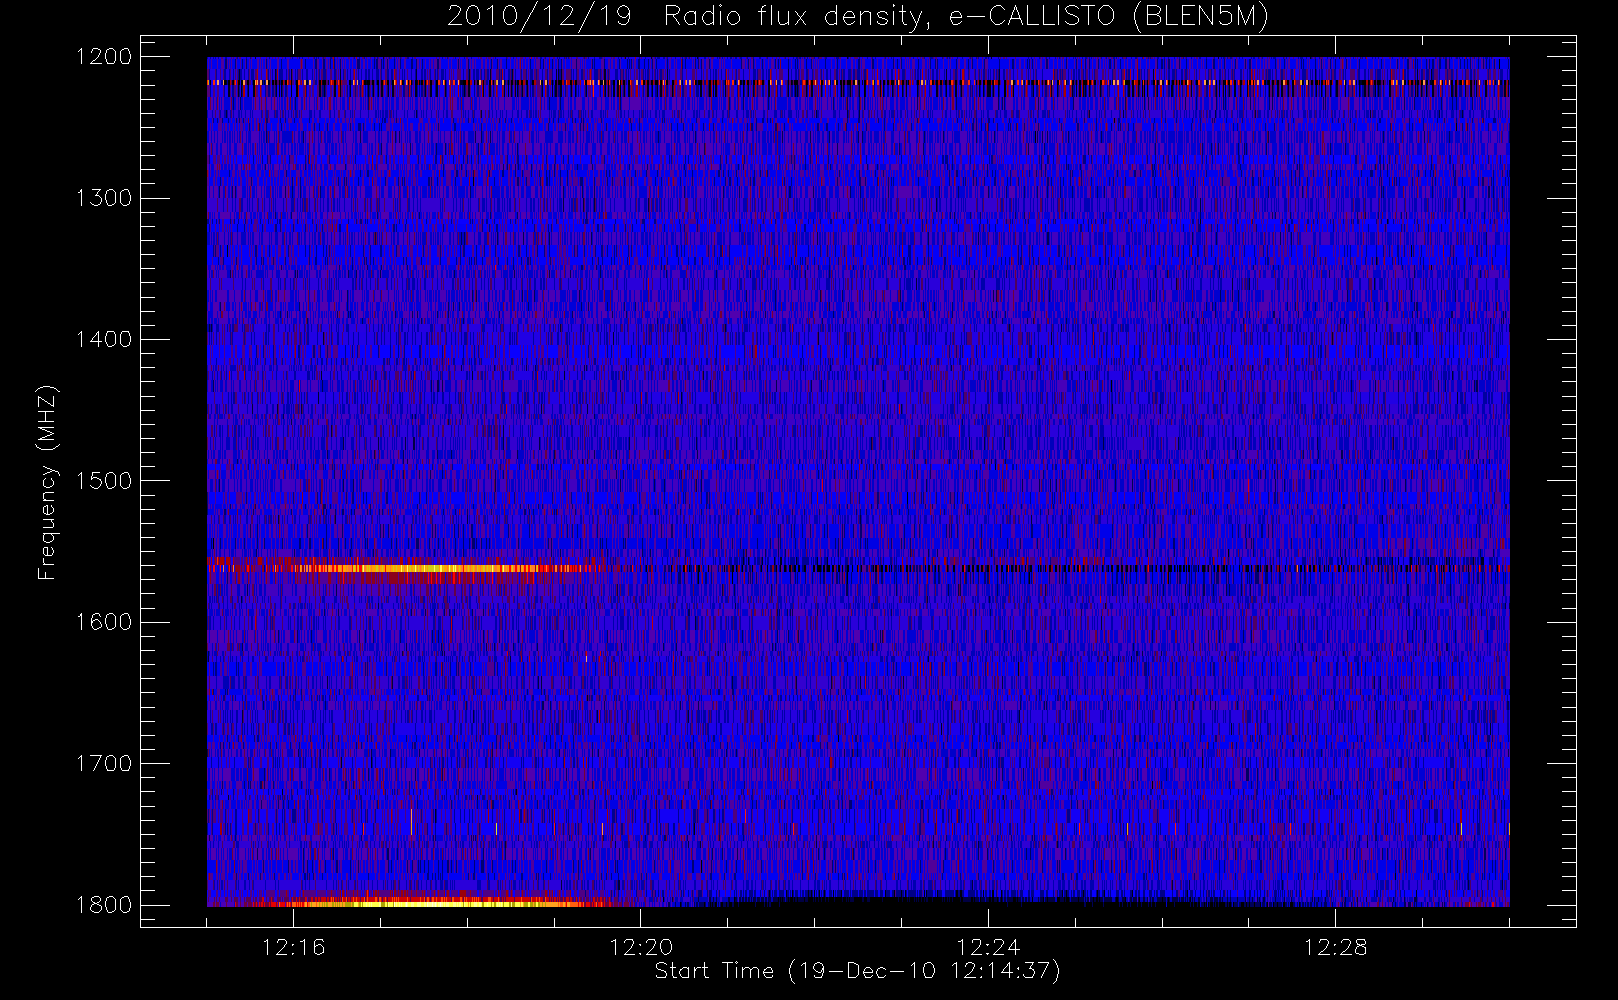The width and height of the screenshot is (1618, 1000).
Task: Click the plot title '2010/12/19 Radio flux density'
Action: point(857,16)
